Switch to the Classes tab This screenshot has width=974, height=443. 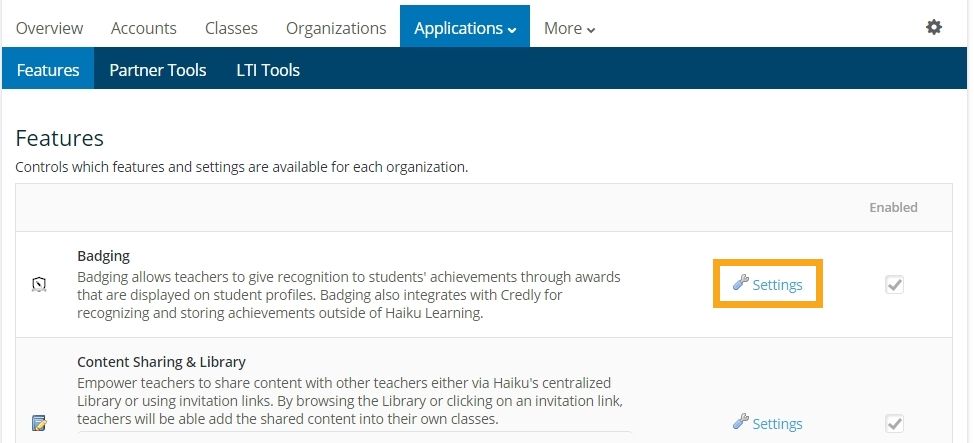(x=231, y=28)
